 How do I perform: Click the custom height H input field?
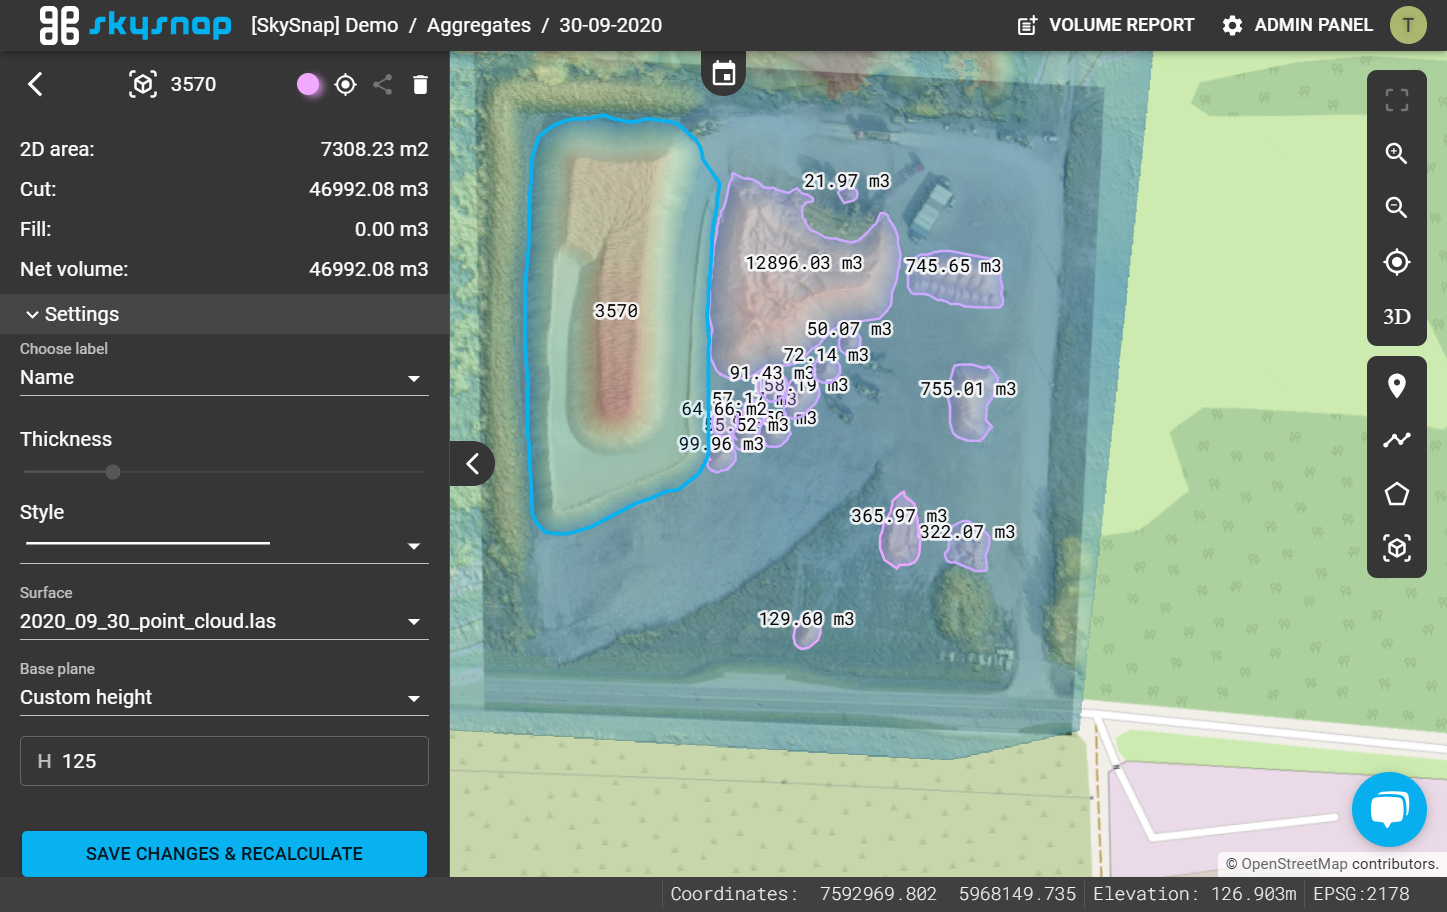click(x=224, y=761)
